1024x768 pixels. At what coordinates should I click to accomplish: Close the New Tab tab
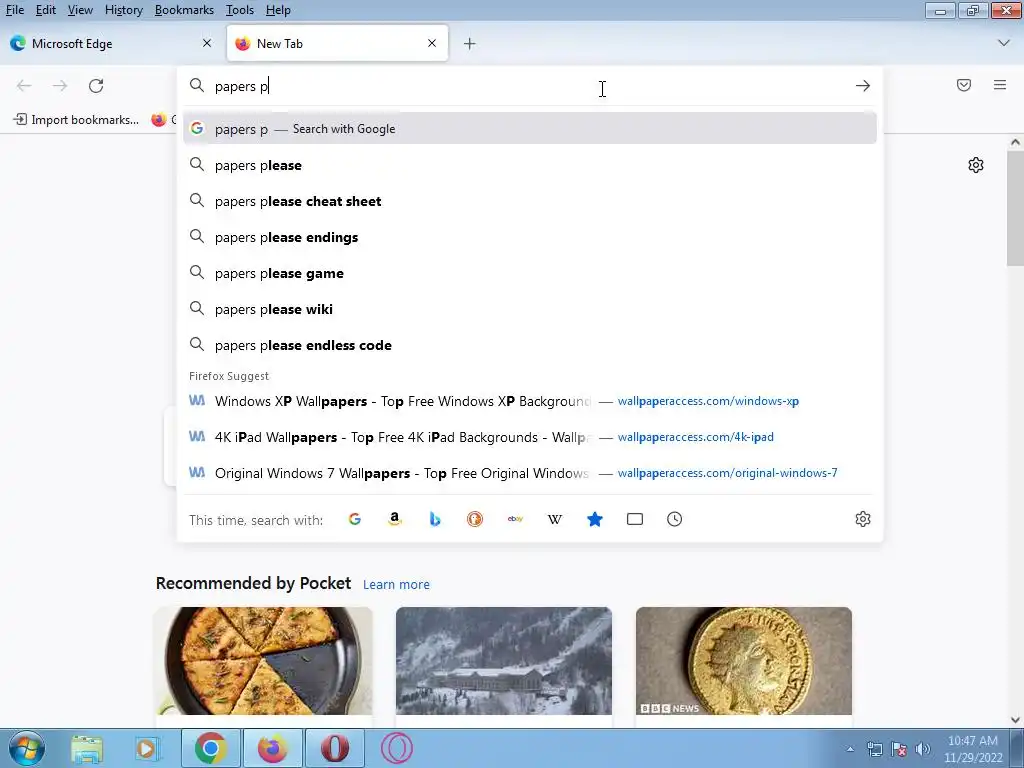432,43
